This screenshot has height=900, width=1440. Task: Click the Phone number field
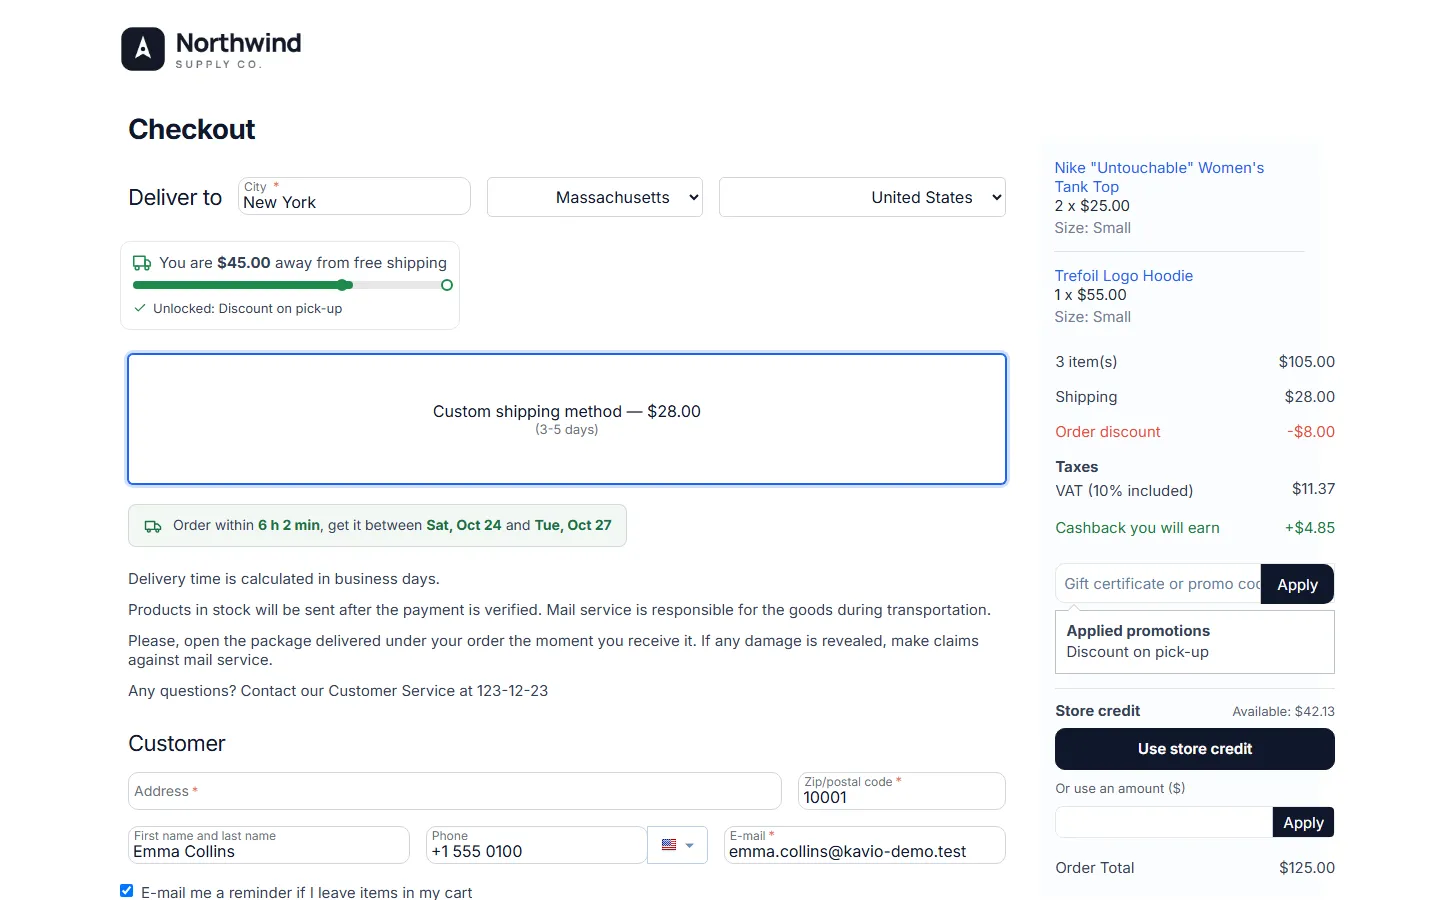pyautogui.click(x=536, y=845)
